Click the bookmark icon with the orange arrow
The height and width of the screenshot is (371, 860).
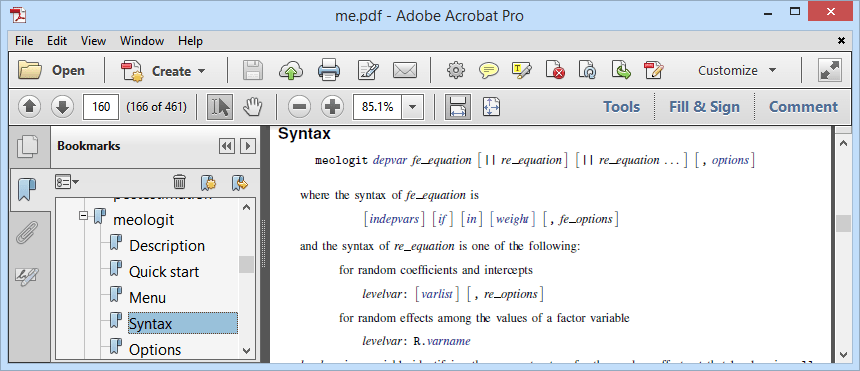point(240,182)
